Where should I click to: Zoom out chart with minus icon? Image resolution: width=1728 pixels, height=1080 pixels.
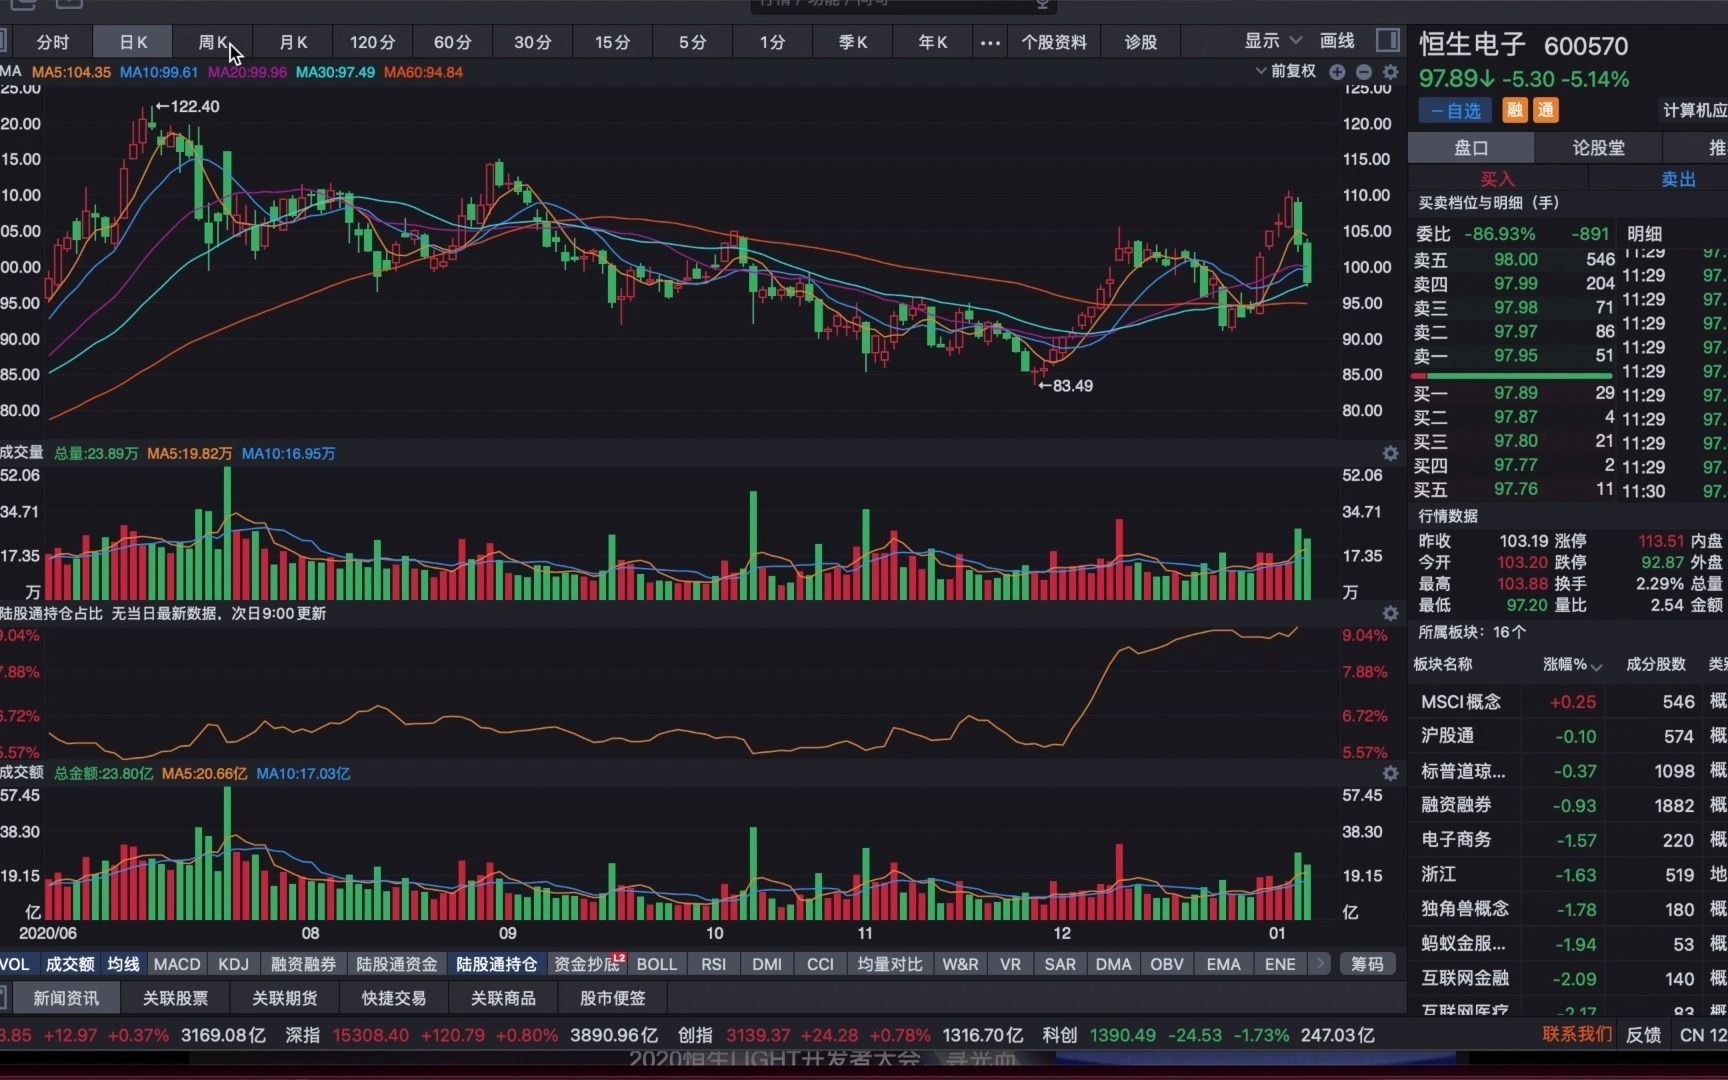[x=1364, y=72]
